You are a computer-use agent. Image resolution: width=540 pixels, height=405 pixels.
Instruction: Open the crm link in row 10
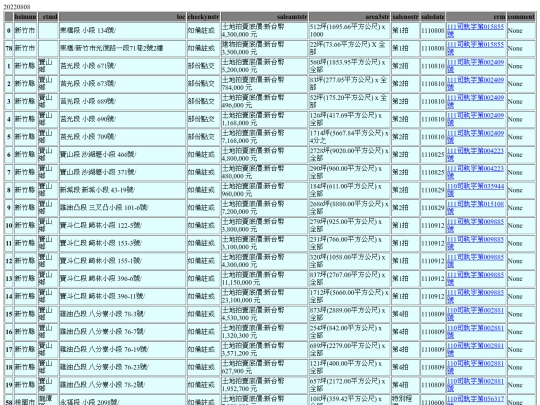475,225
